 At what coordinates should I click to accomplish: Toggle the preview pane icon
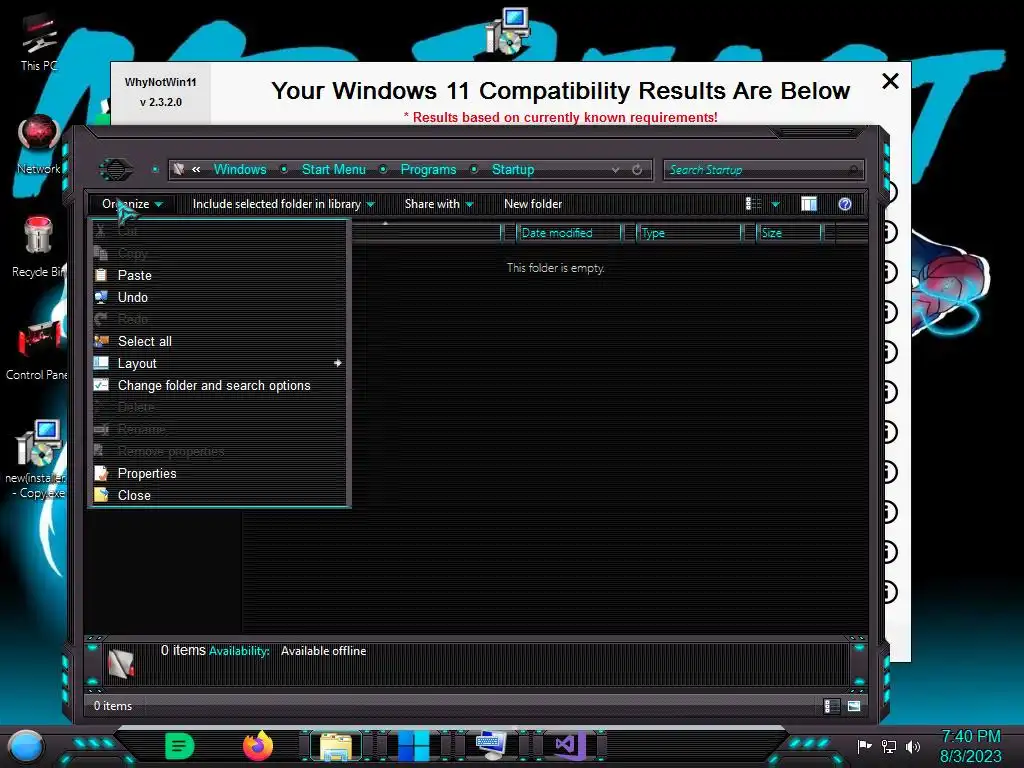click(808, 204)
